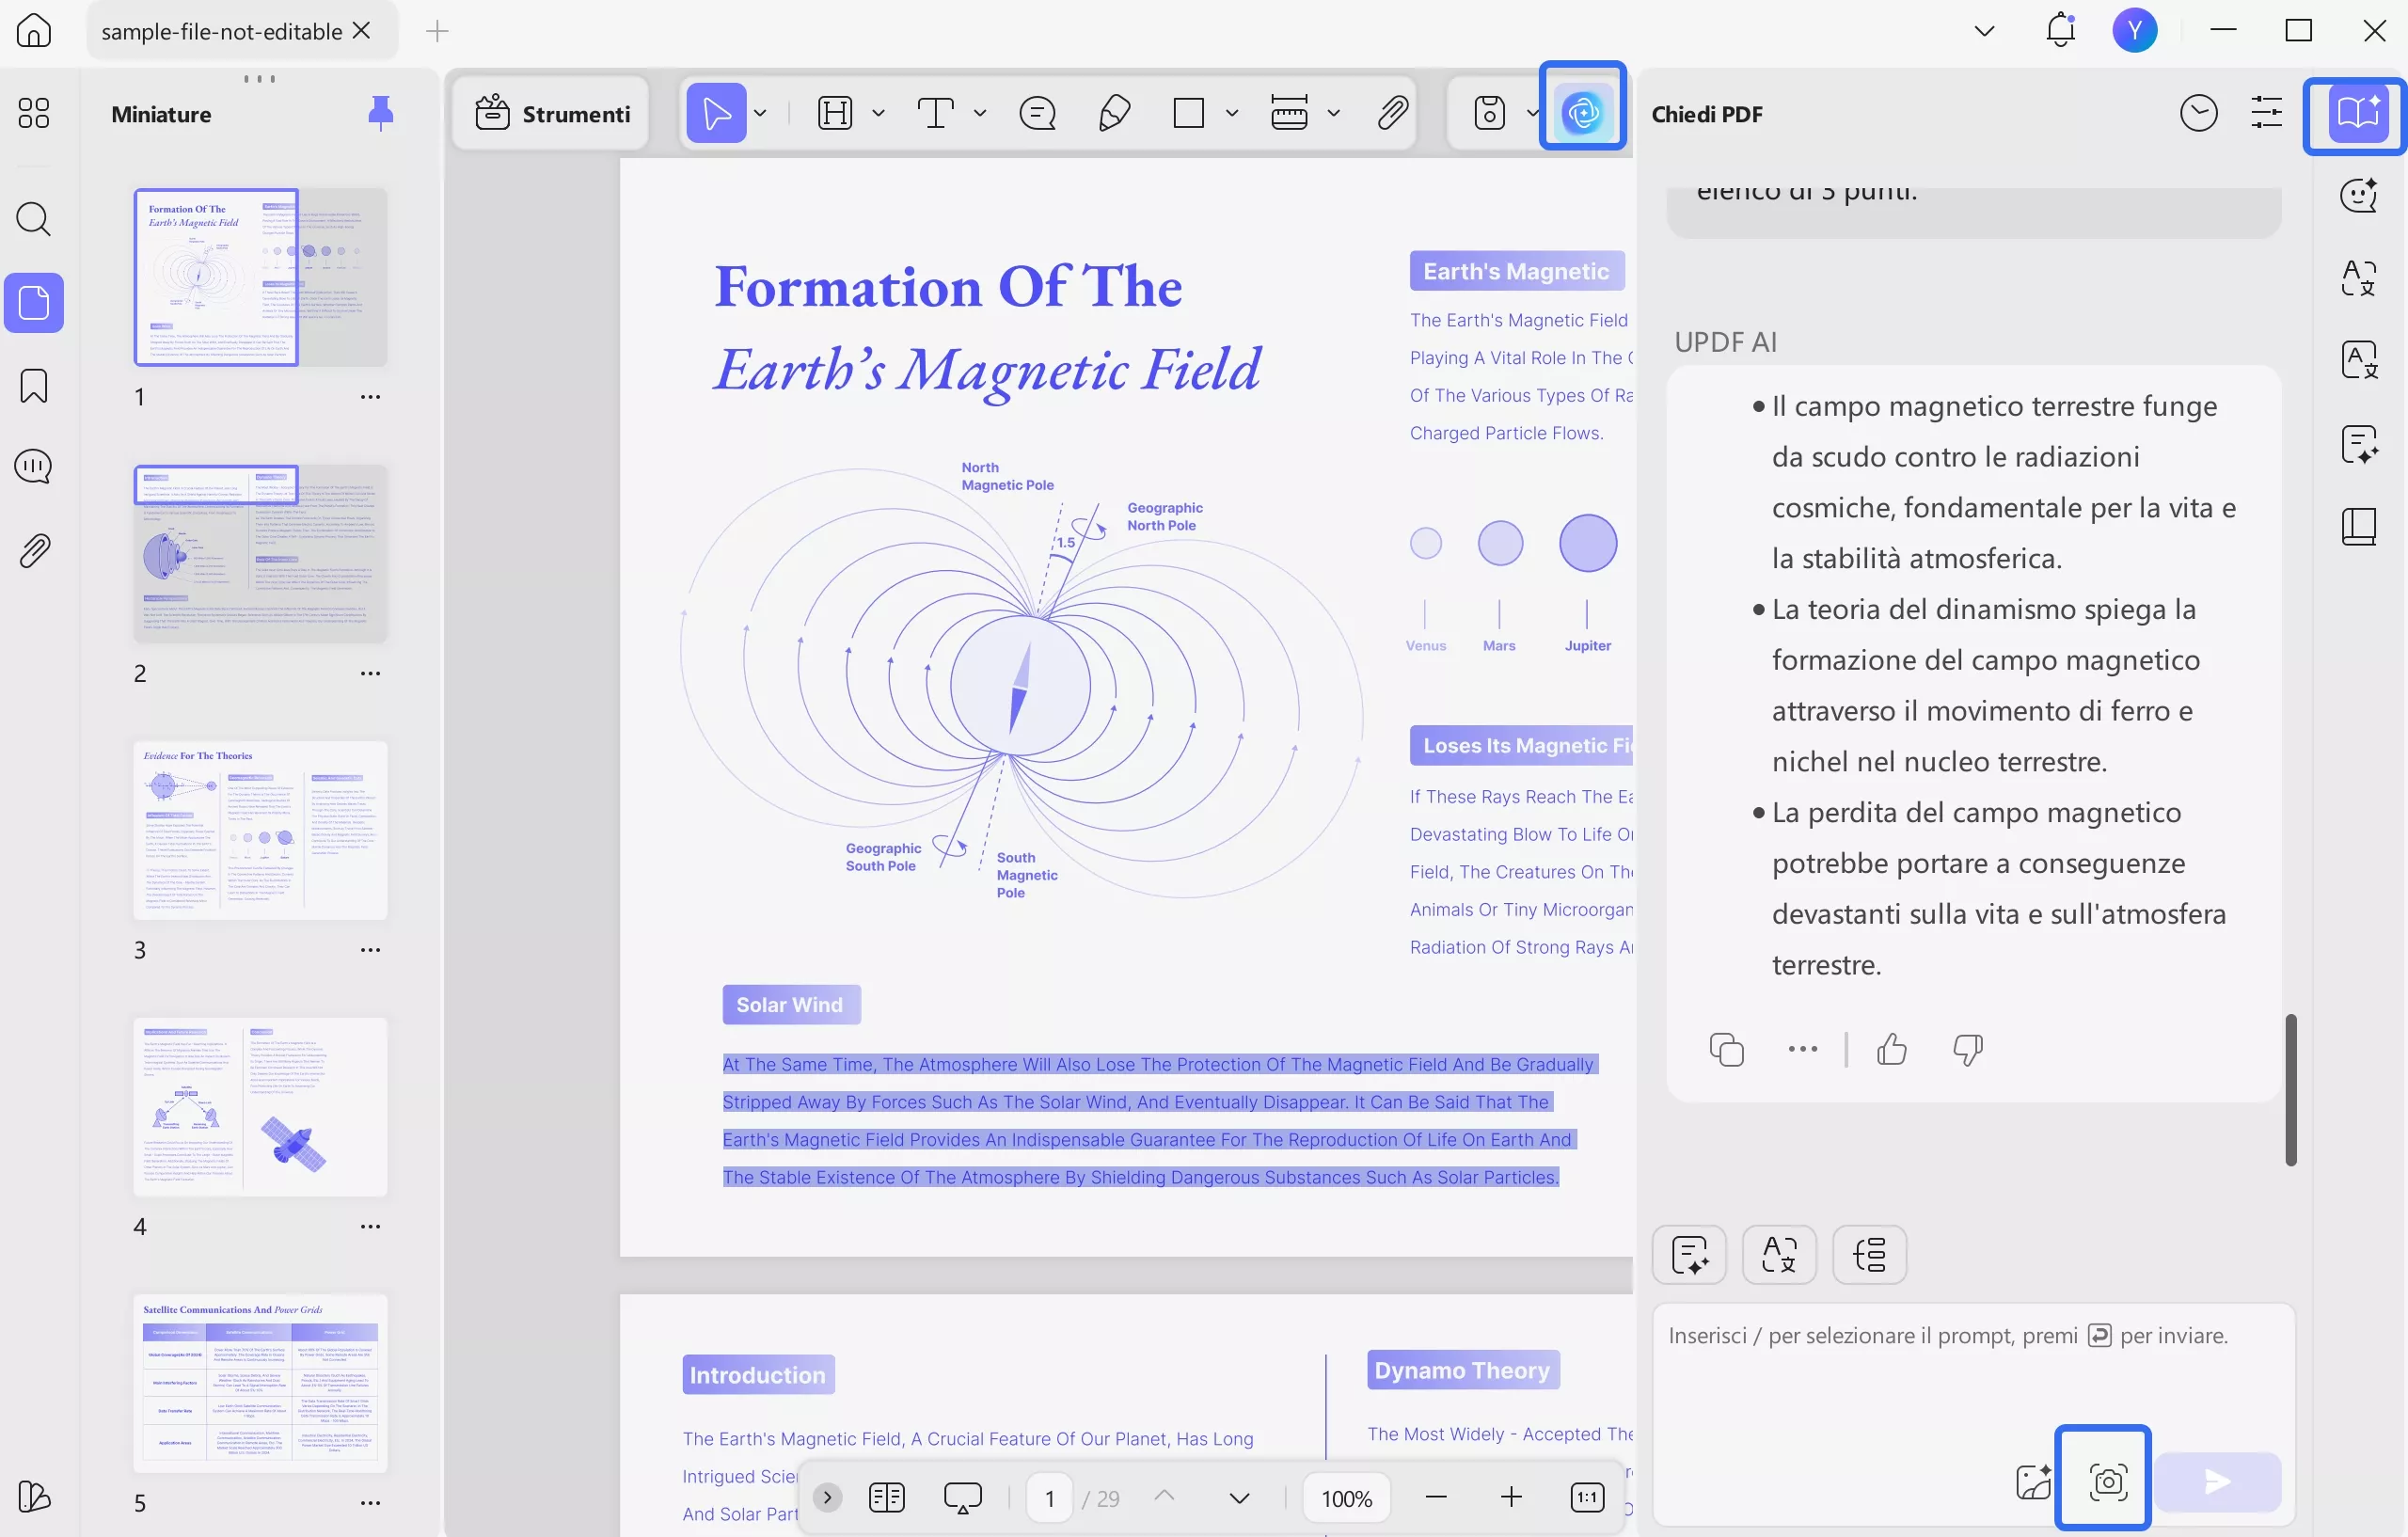
Task: Select the pencil drawing tool
Action: [x=1114, y=113]
